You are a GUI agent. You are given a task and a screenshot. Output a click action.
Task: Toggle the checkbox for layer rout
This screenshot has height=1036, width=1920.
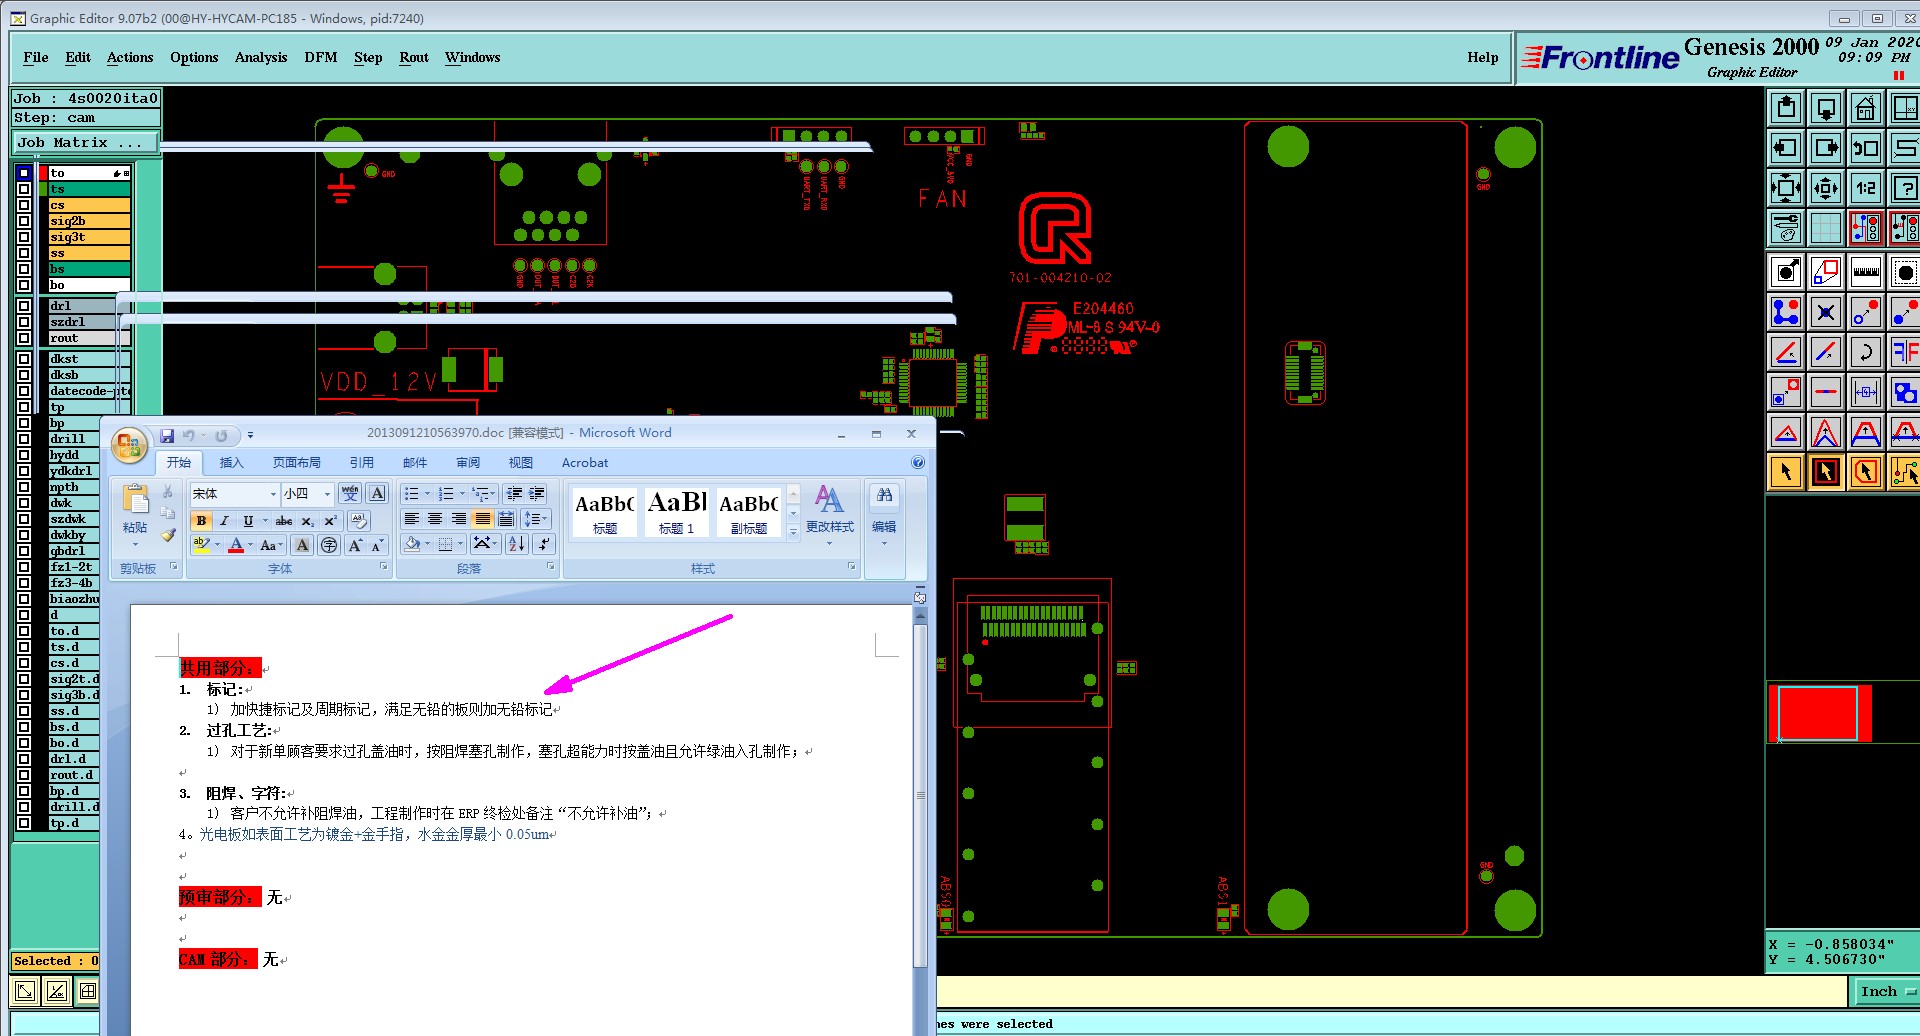tap(24, 338)
